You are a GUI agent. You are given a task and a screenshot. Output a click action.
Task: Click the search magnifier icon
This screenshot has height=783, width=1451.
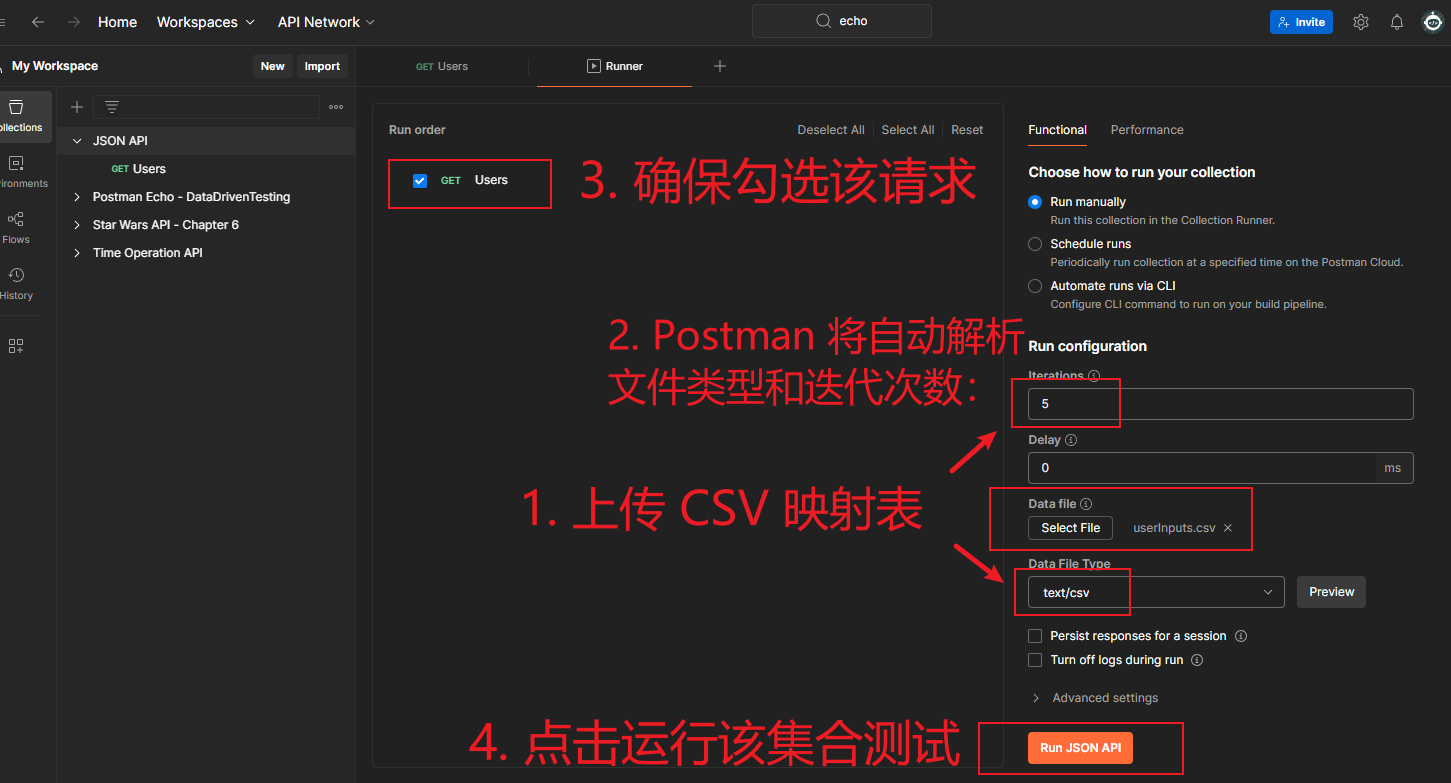[x=823, y=21]
